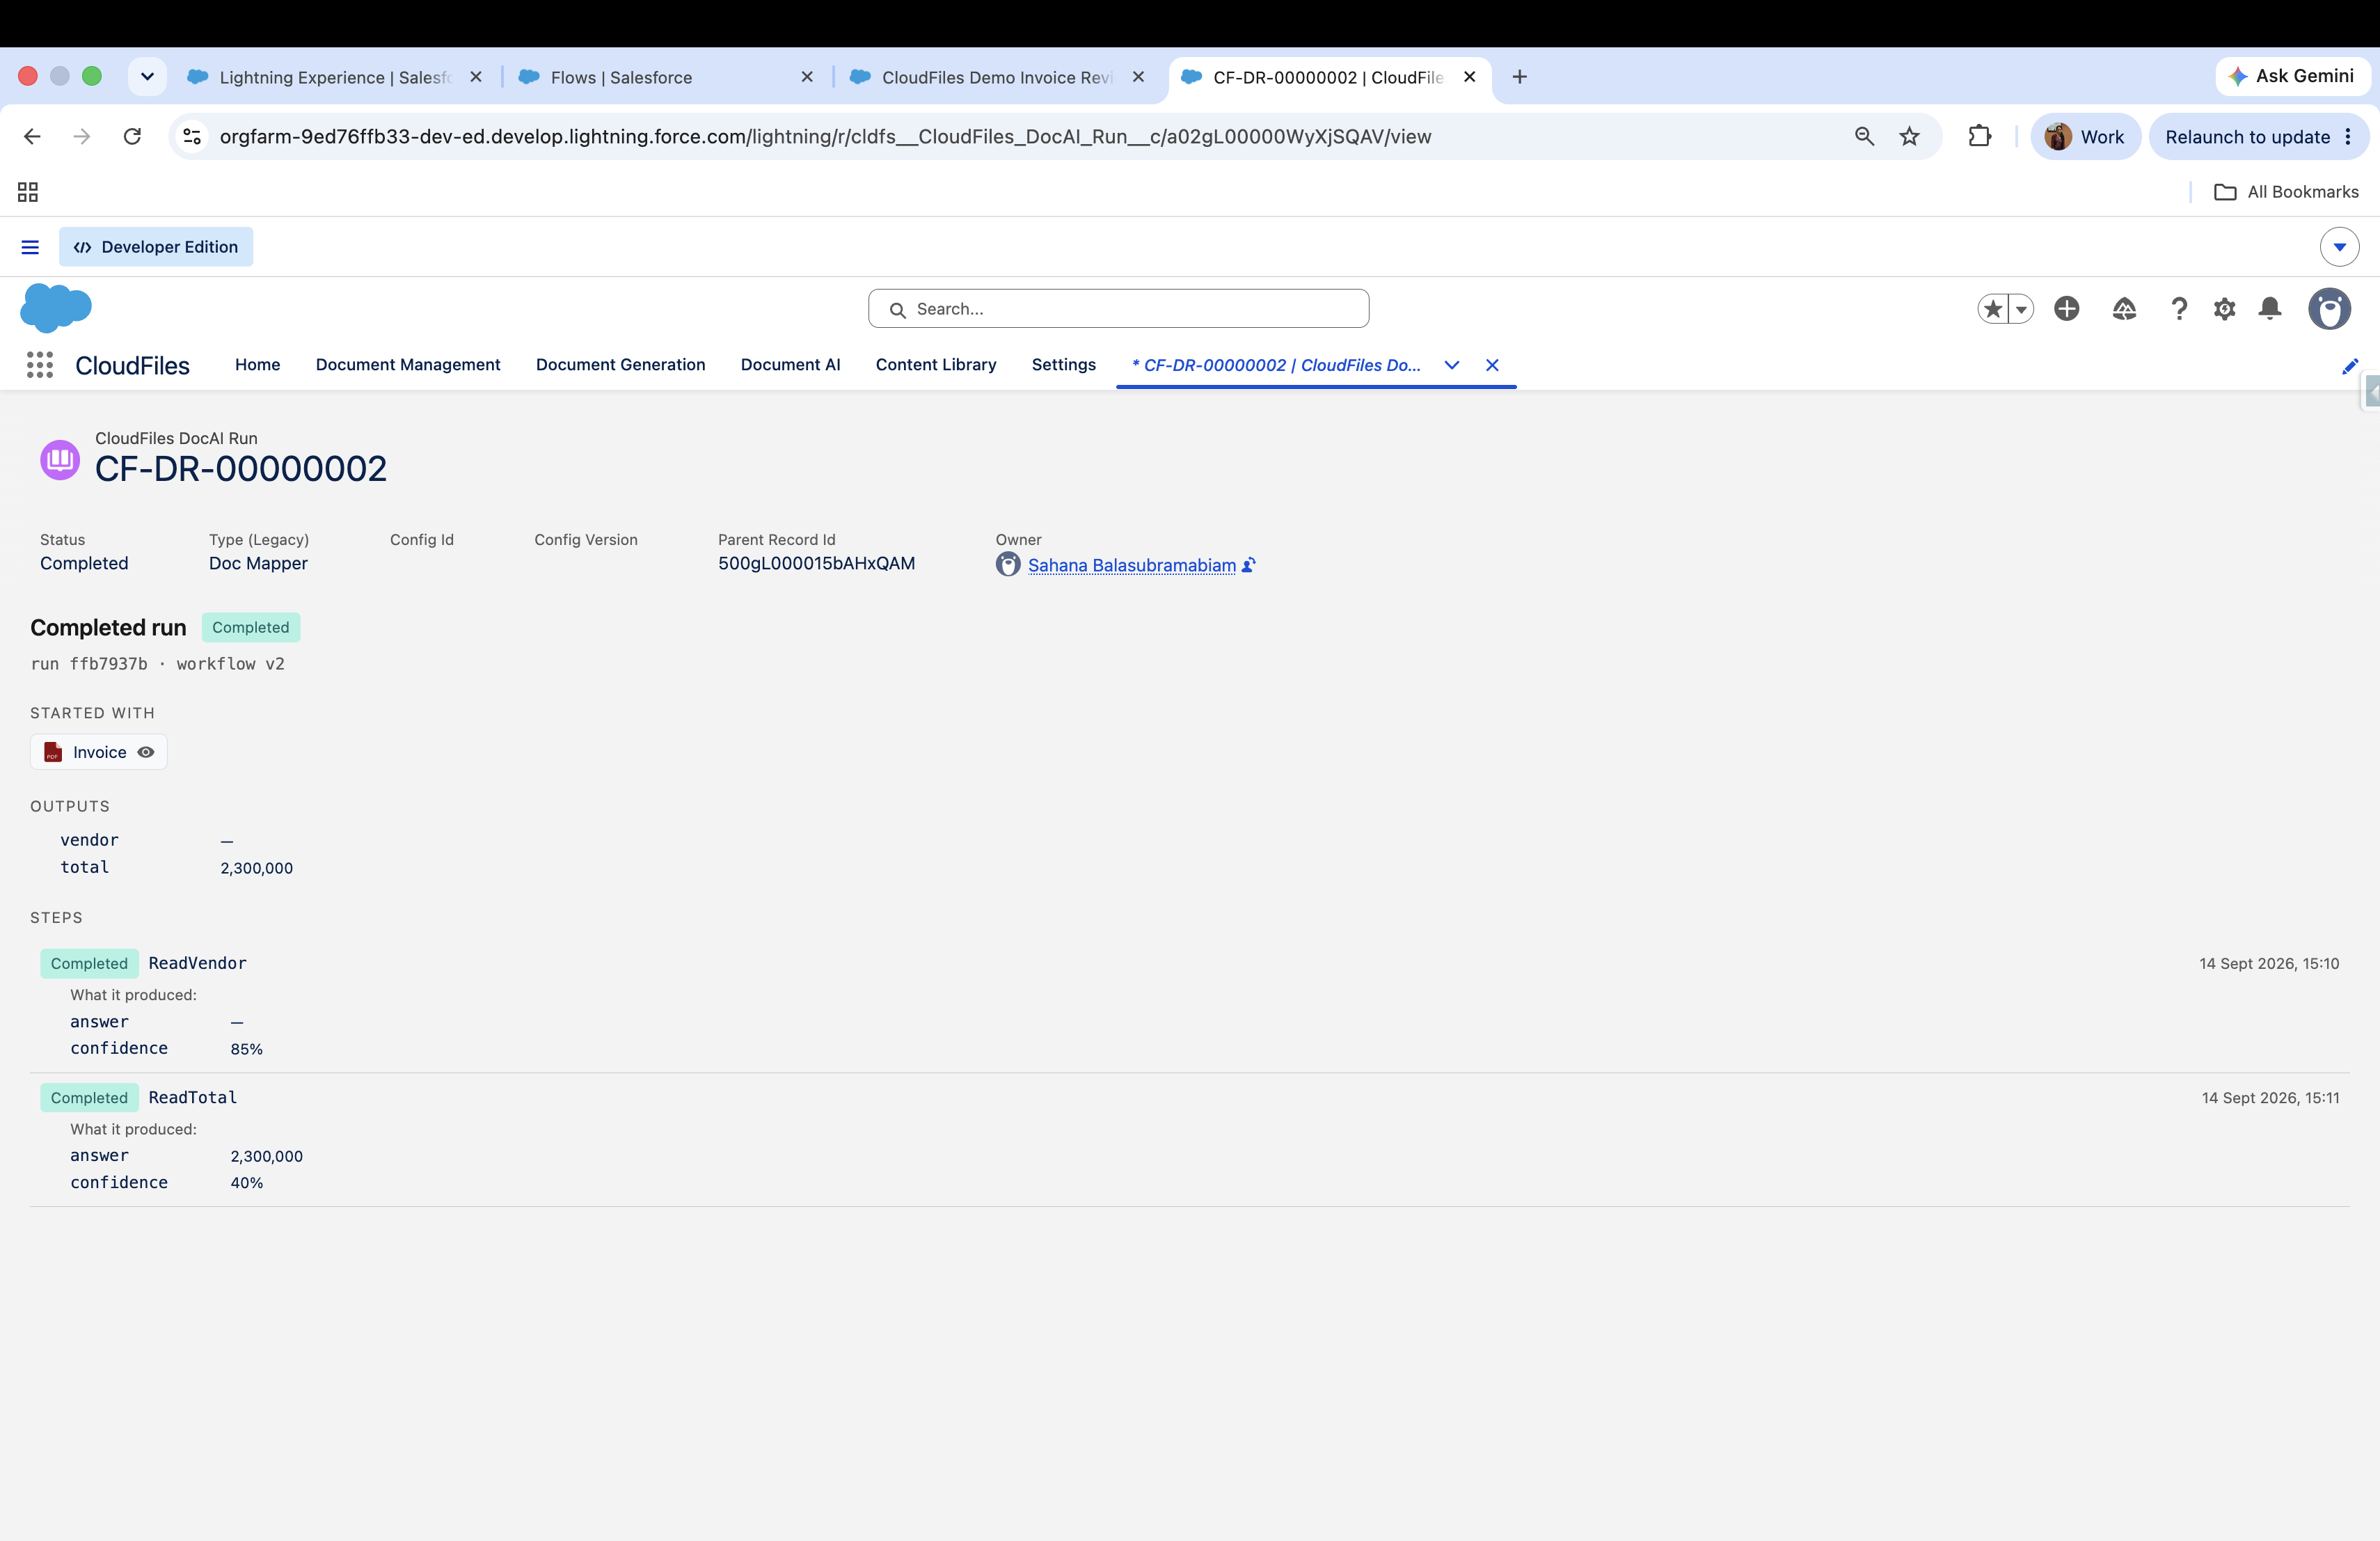Click the Salesforce search field
This screenshot has height=1541, width=2380.
tap(1118, 309)
